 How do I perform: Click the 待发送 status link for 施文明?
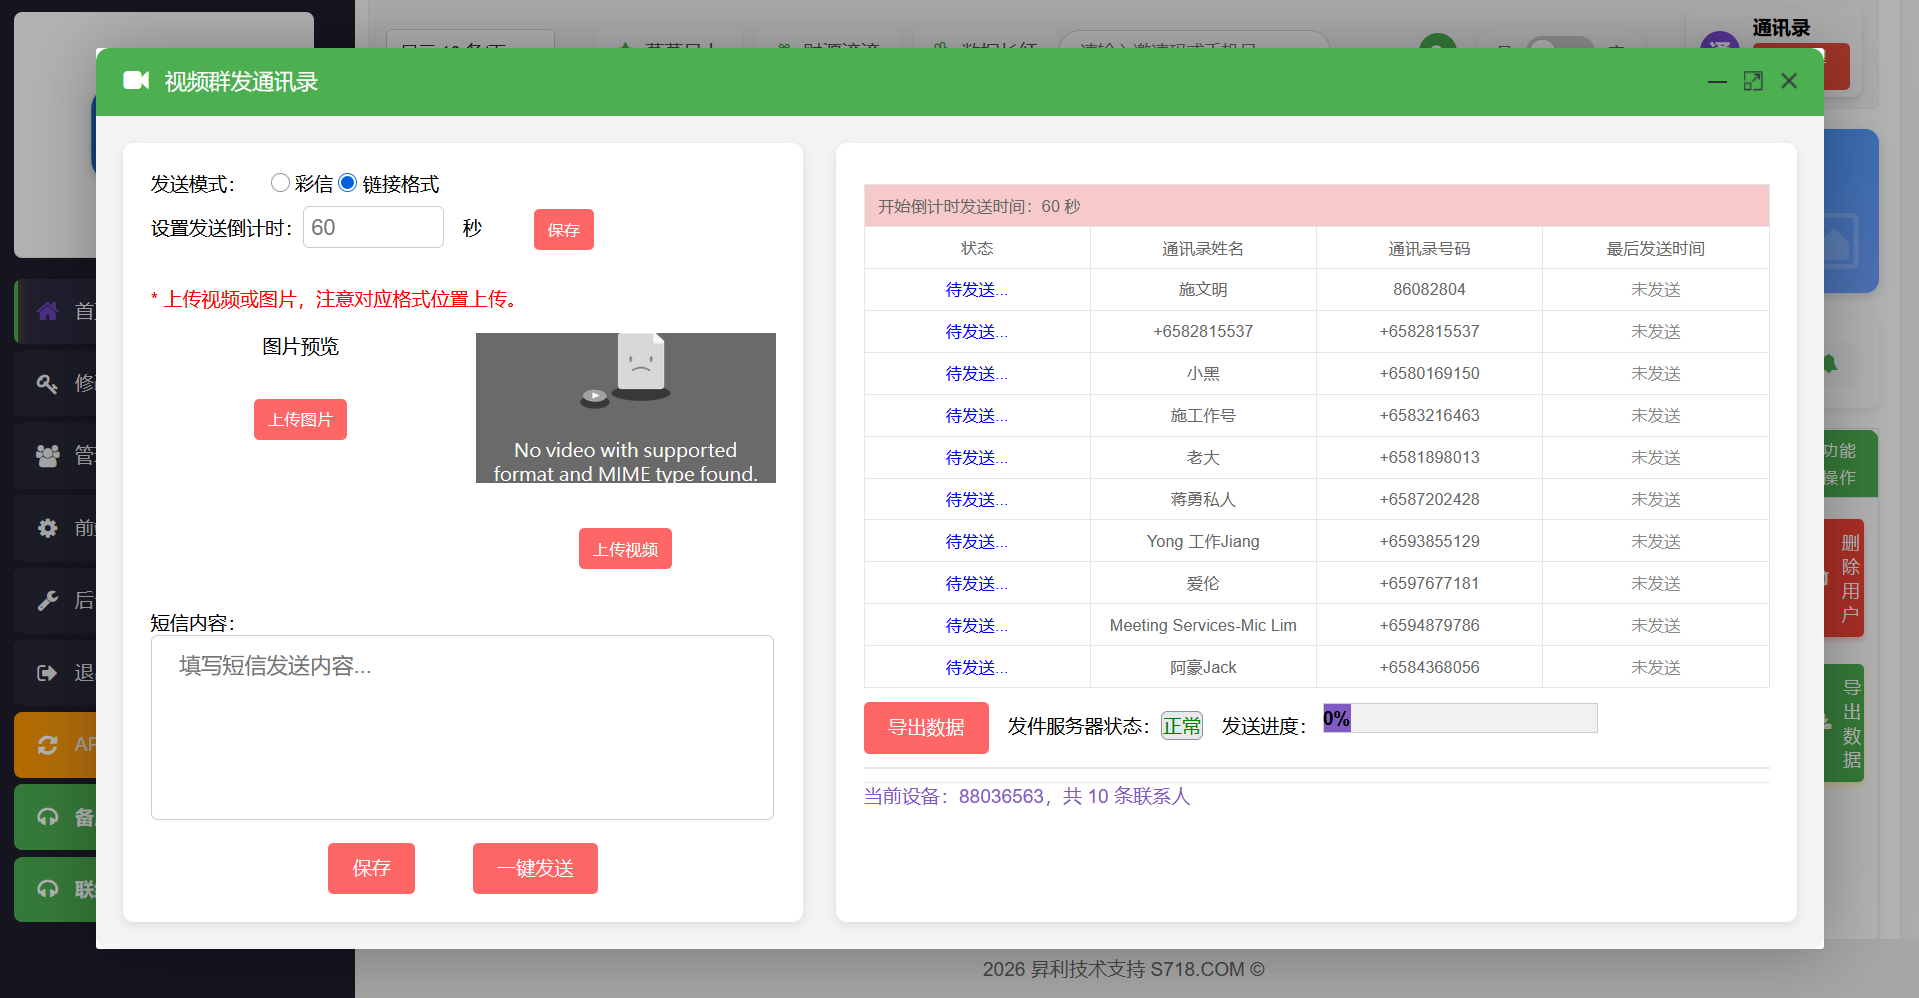(x=976, y=290)
